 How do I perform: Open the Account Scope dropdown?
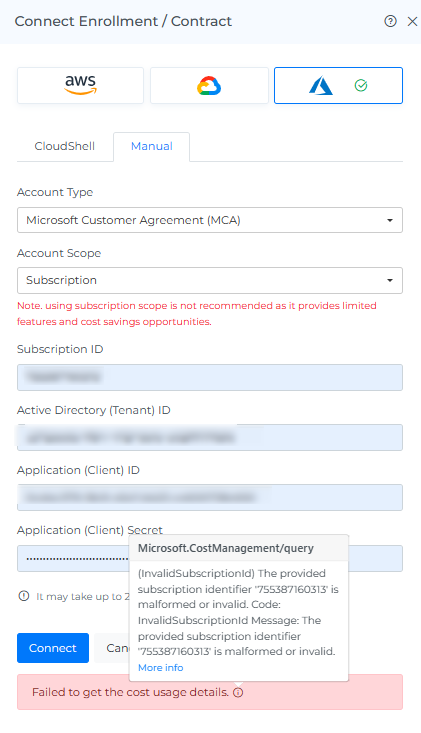click(210, 280)
